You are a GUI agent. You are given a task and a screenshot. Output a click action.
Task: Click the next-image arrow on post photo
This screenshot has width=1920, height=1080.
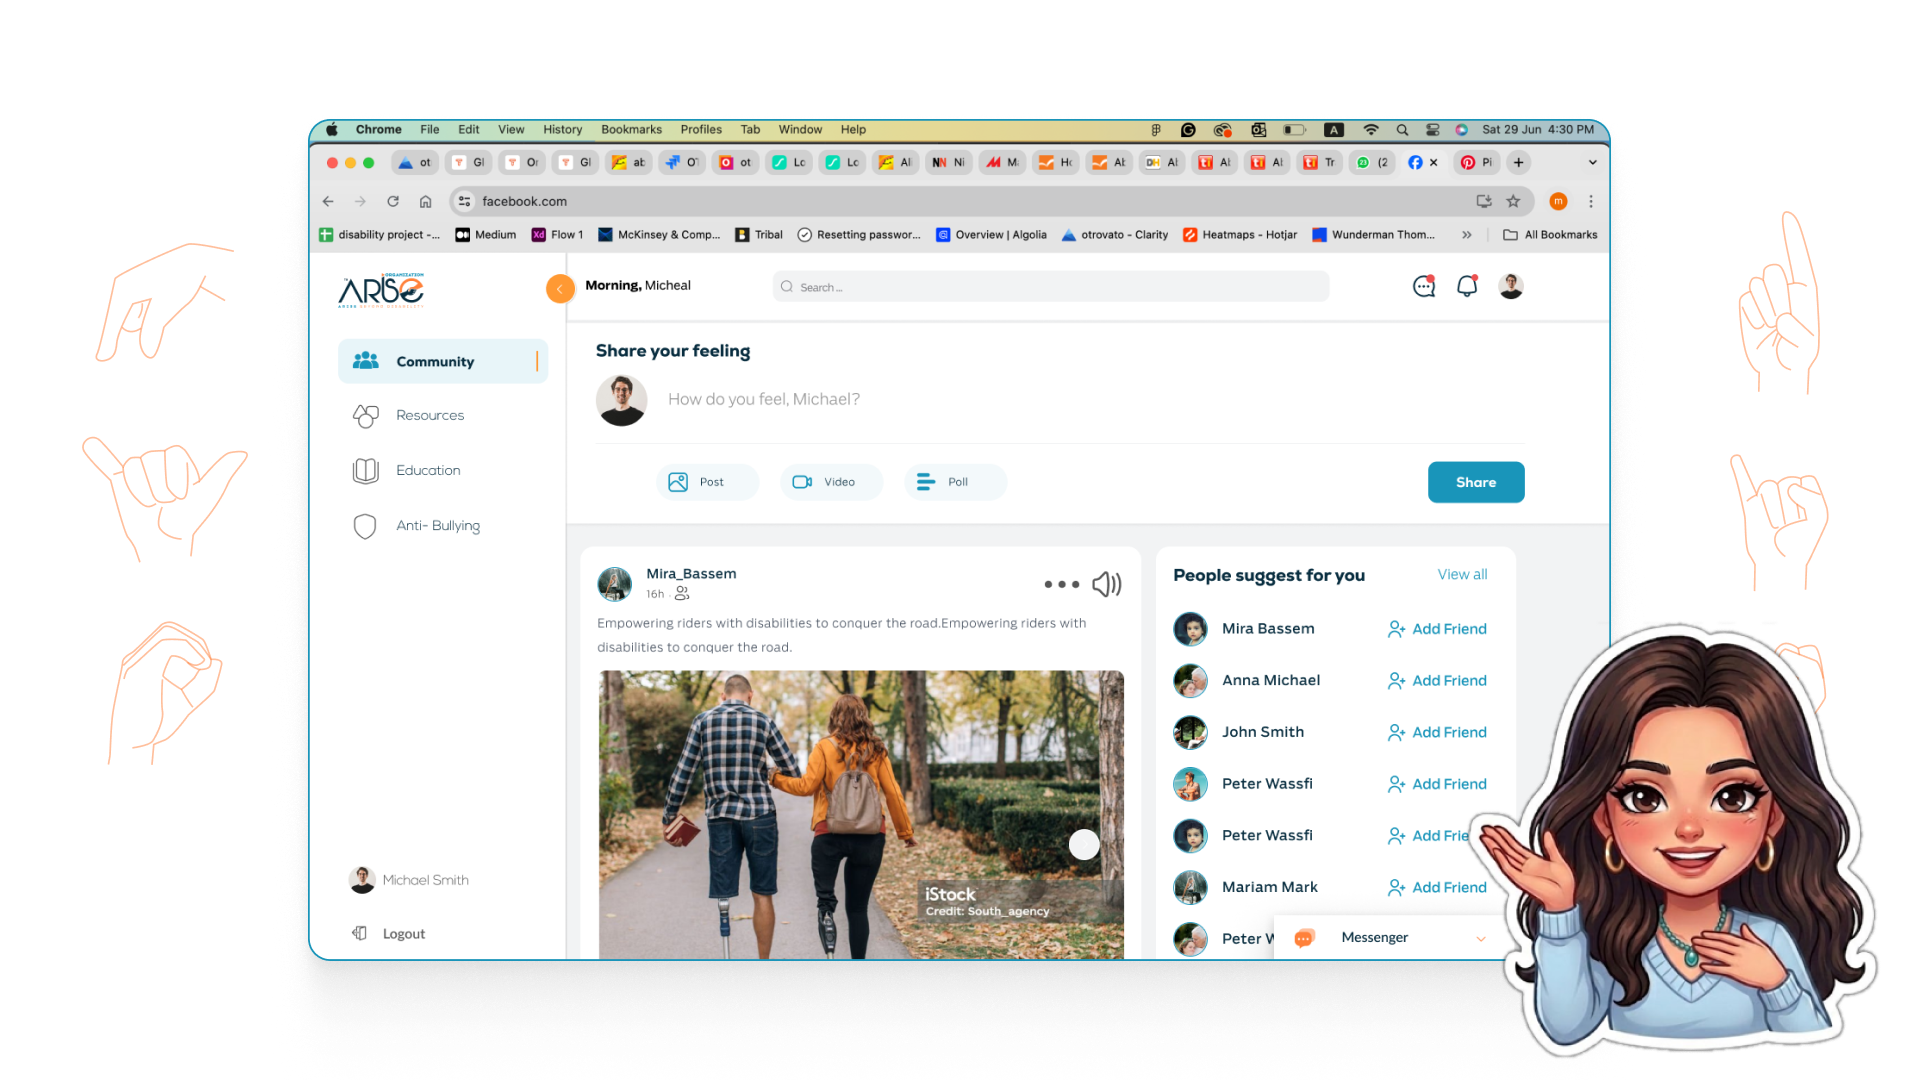(1084, 845)
